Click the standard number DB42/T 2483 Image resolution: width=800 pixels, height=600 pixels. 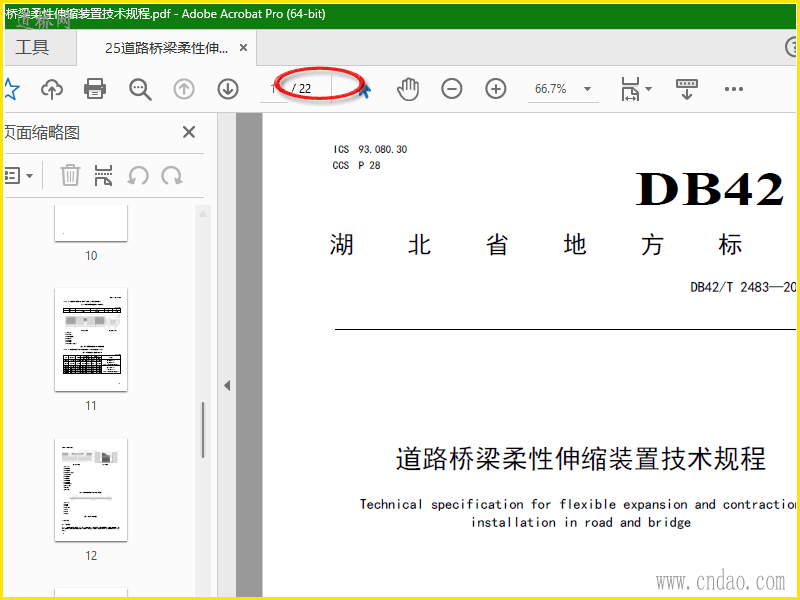[742, 287]
